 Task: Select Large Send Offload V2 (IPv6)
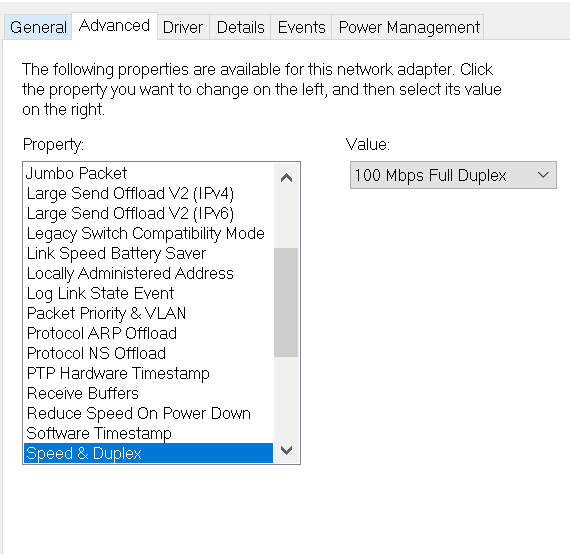click(148, 213)
